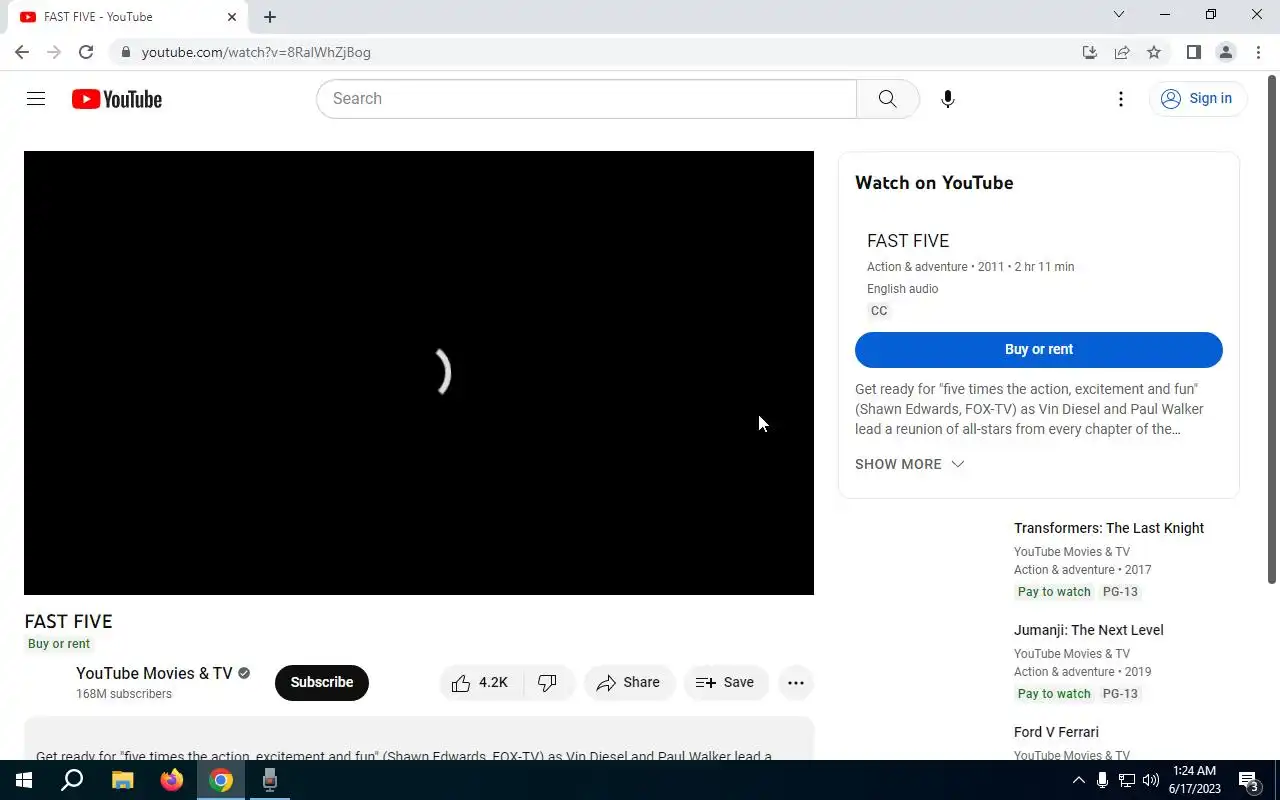Click the green Buy or rent badge
Screen dimensions: 1280x800
(59, 644)
